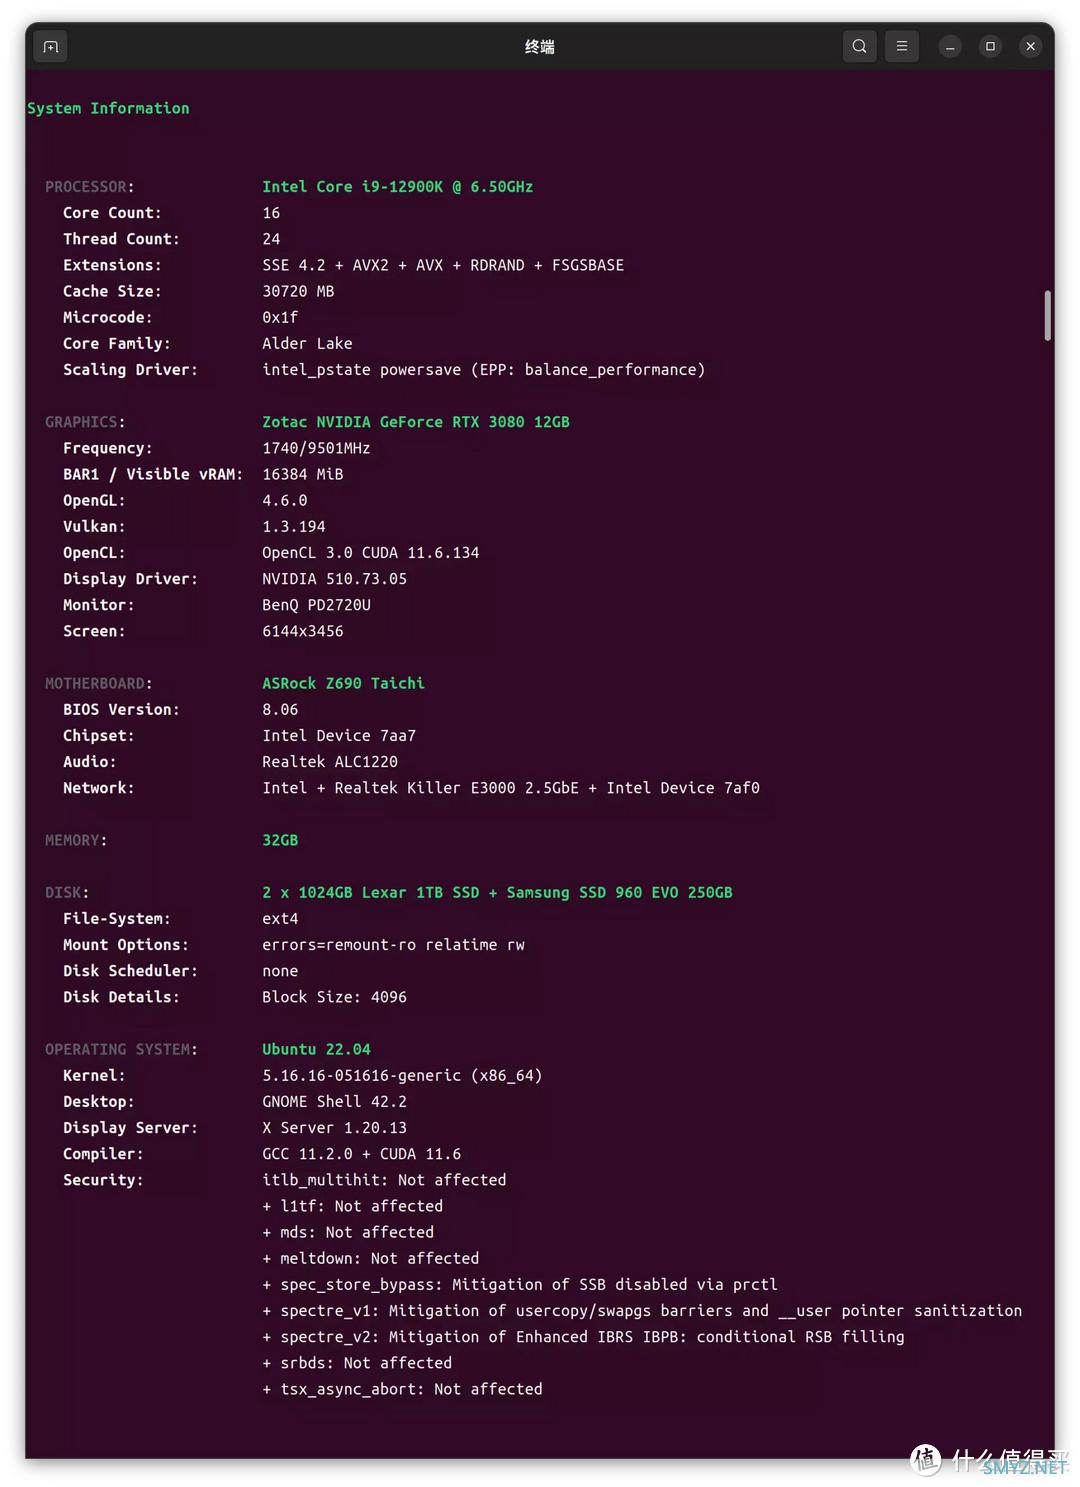
Task: Click the "itlb_multihit: Not affected" line
Action: [x=384, y=1180]
